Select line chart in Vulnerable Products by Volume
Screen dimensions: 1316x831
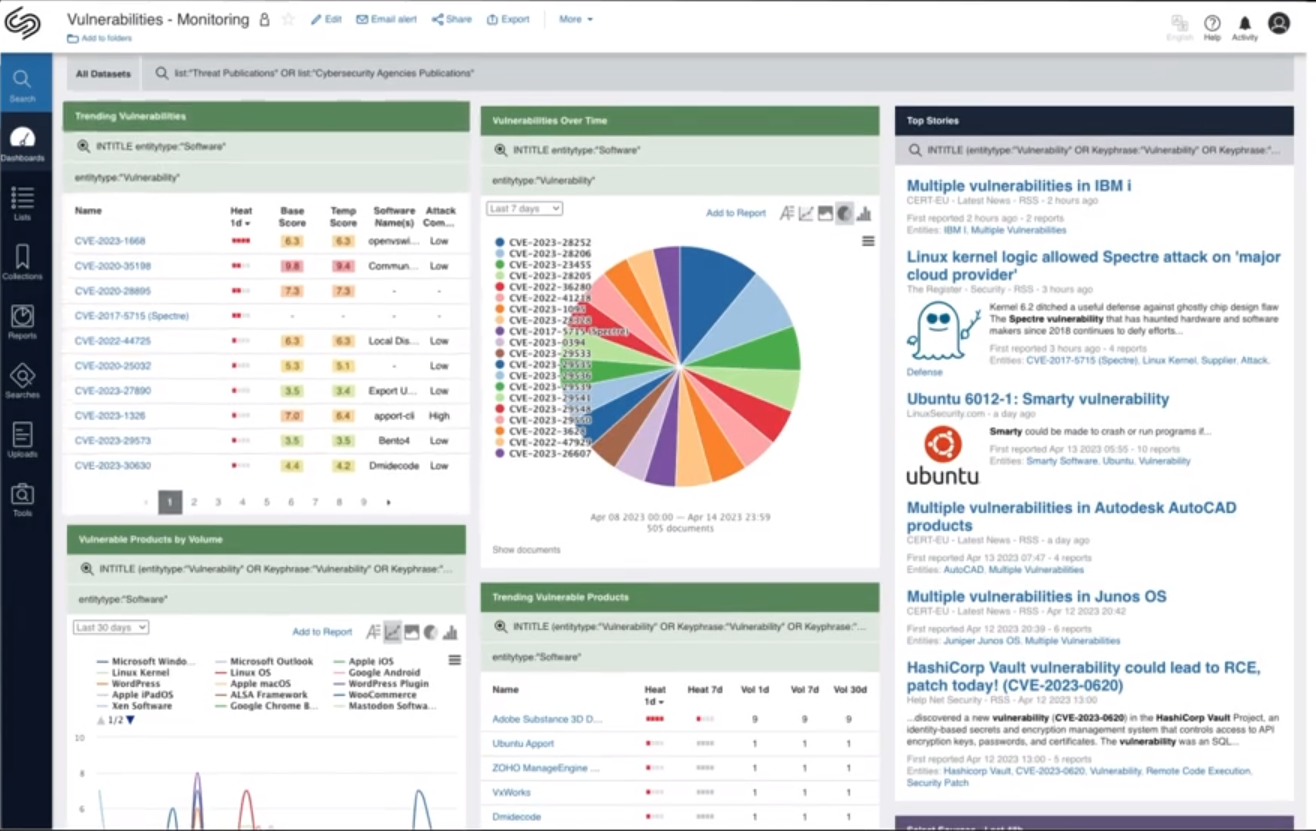click(393, 632)
